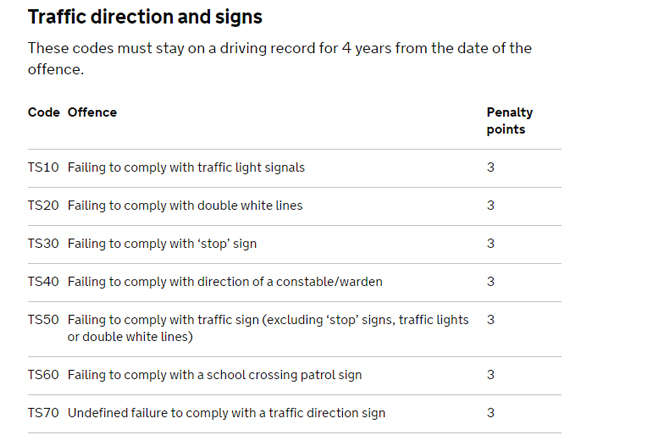The height and width of the screenshot is (440, 660).
Task: Click the Code column header
Action: 43,112
